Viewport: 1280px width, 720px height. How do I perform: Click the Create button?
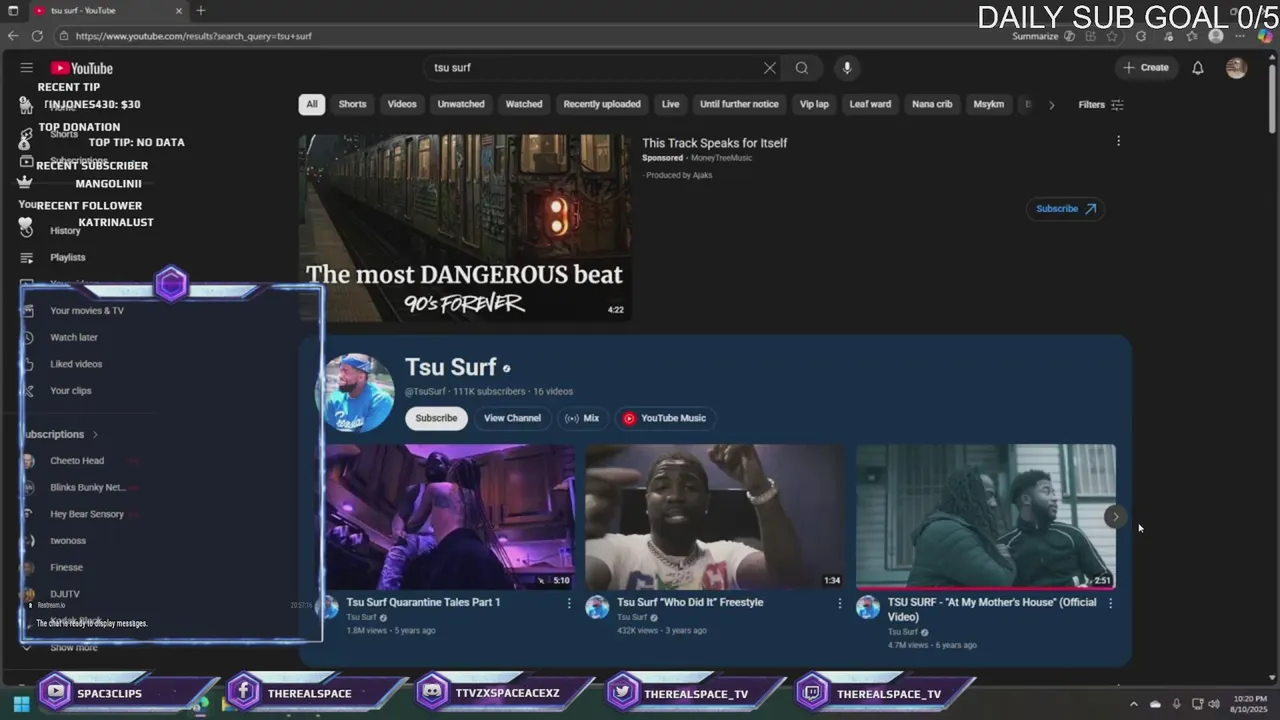pyautogui.click(x=1146, y=68)
